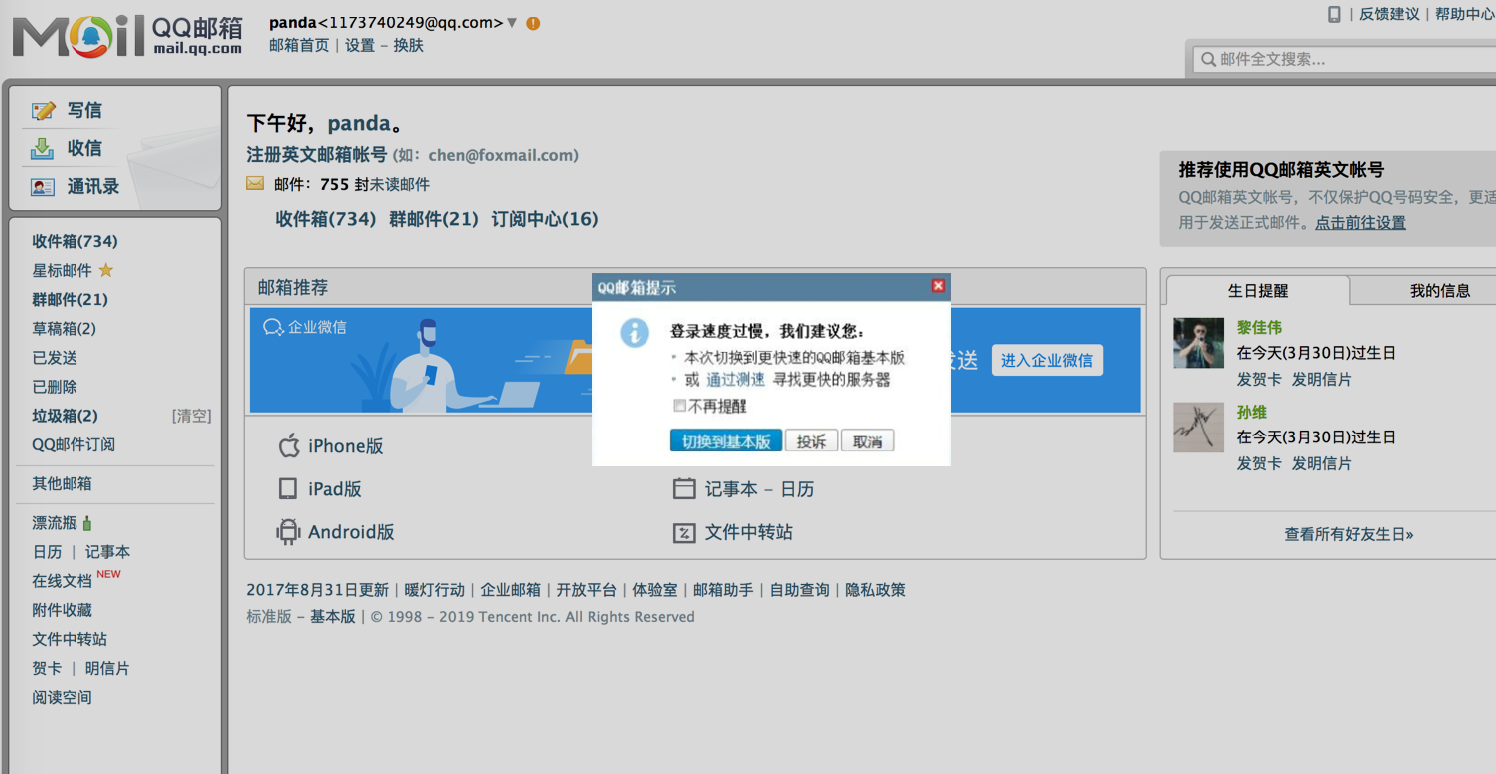Open 换肤 skin option in the header
The image size is (1496, 774).
[x=409, y=45]
